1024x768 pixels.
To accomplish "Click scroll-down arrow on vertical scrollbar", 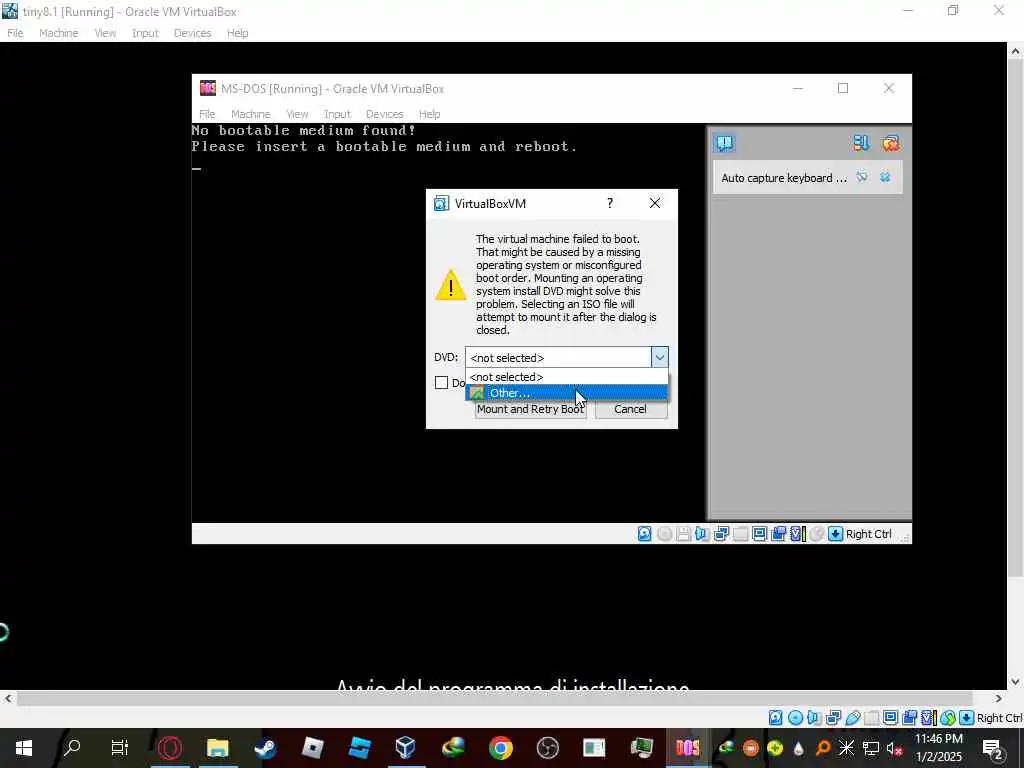I will [1016, 682].
